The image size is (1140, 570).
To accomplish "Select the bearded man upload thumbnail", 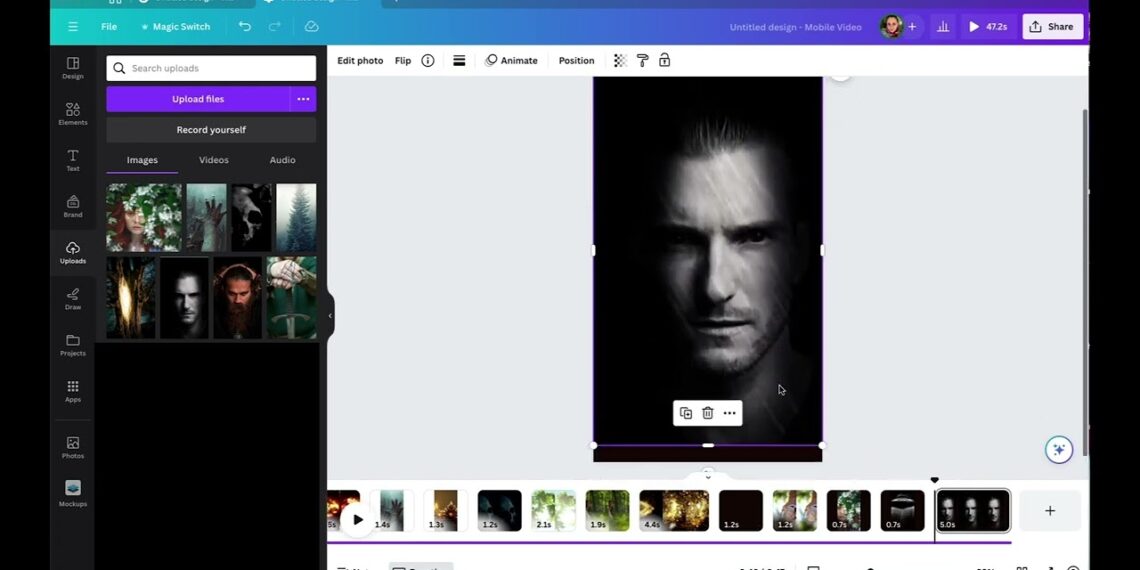I will [237, 297].
